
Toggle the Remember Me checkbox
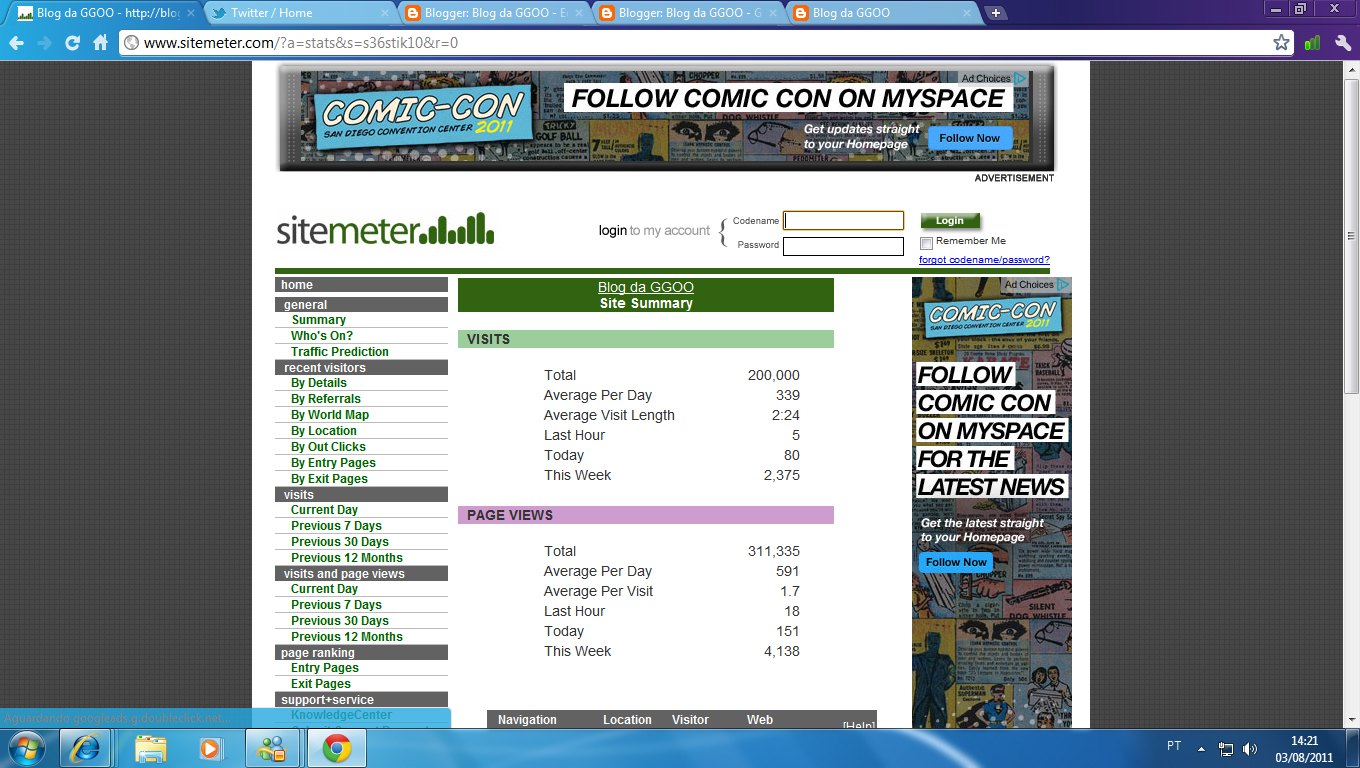pyautogui.click(x=926, y=242)
